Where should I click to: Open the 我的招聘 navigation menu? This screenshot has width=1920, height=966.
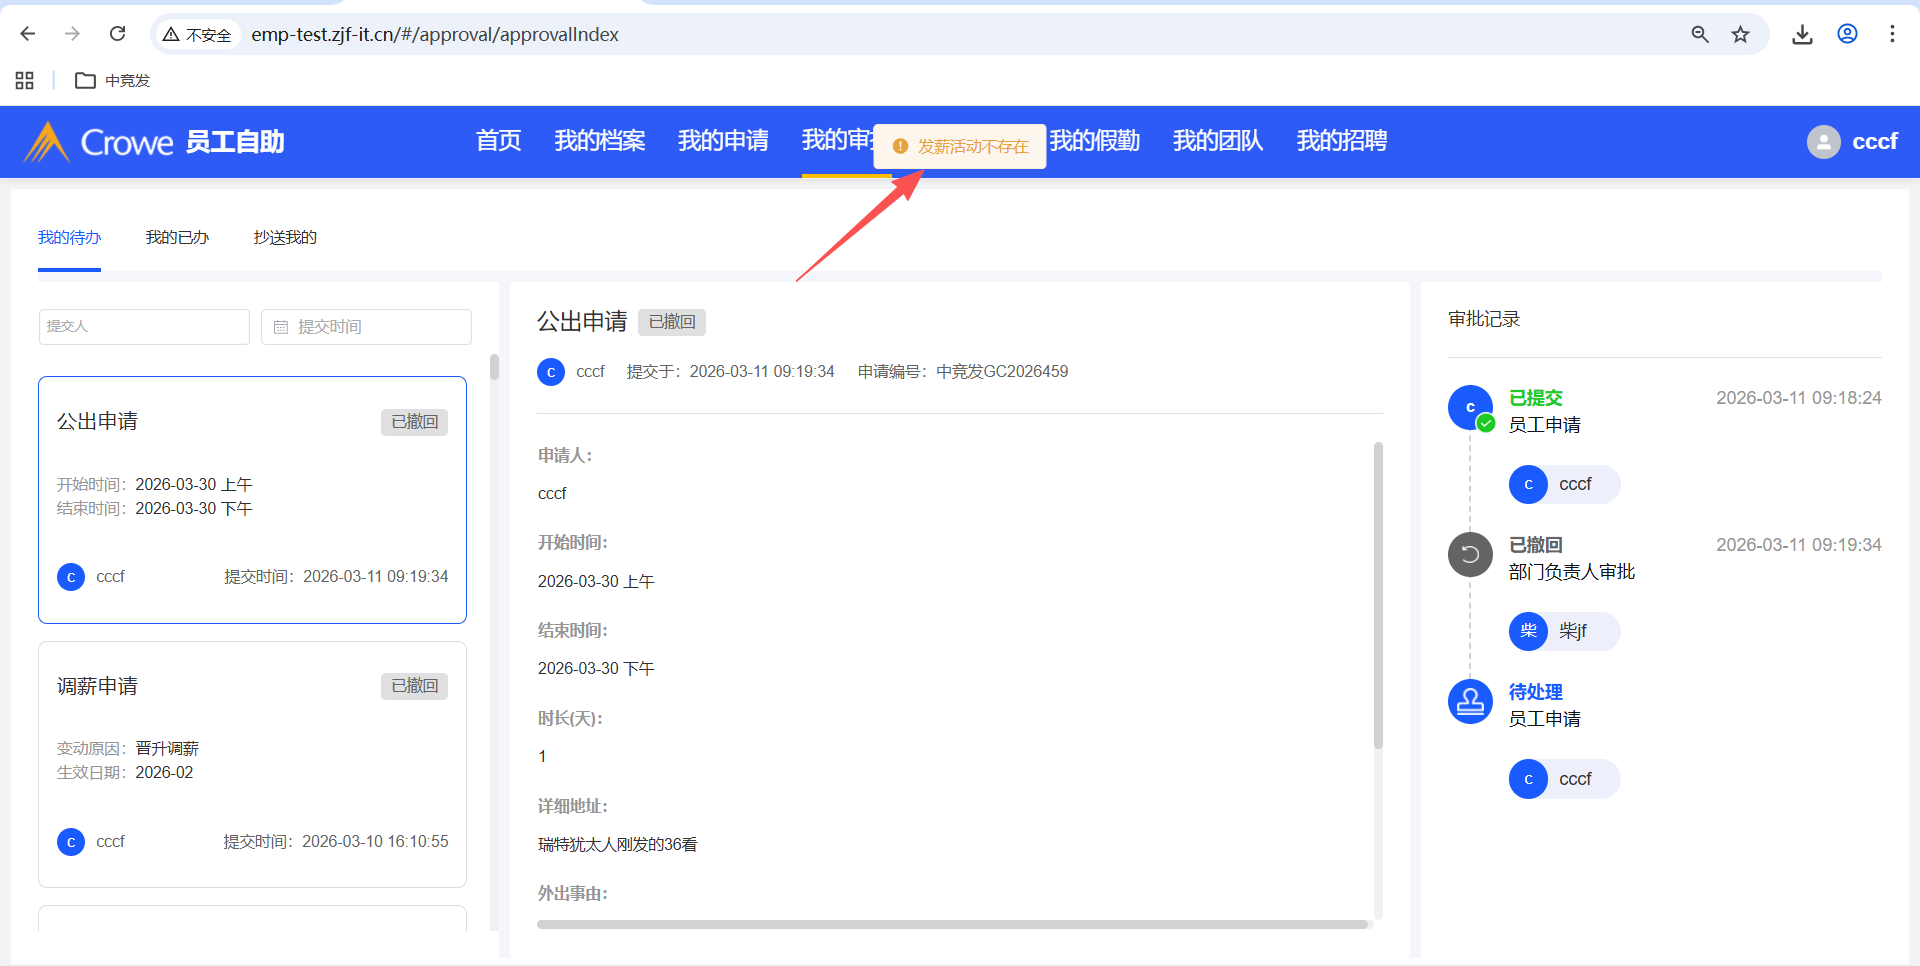click(x=1342, y=141)
